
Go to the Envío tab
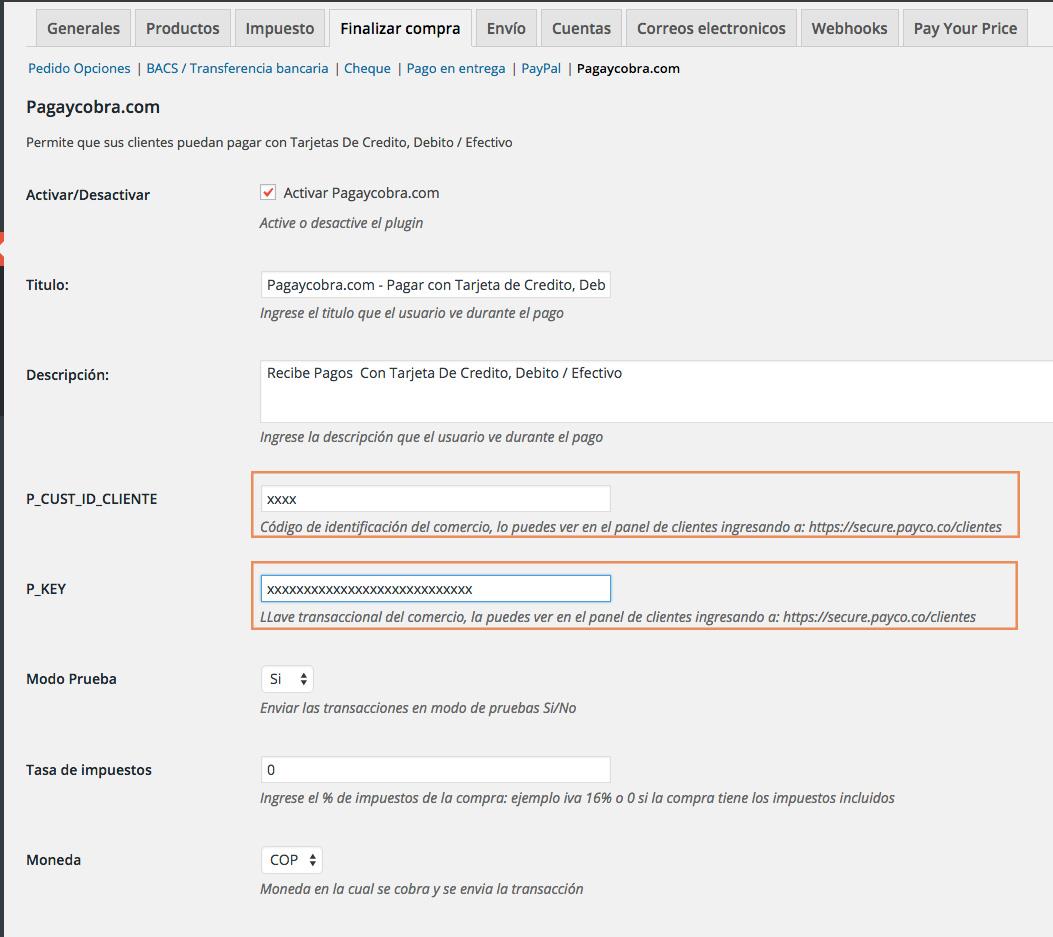point(506,28)
